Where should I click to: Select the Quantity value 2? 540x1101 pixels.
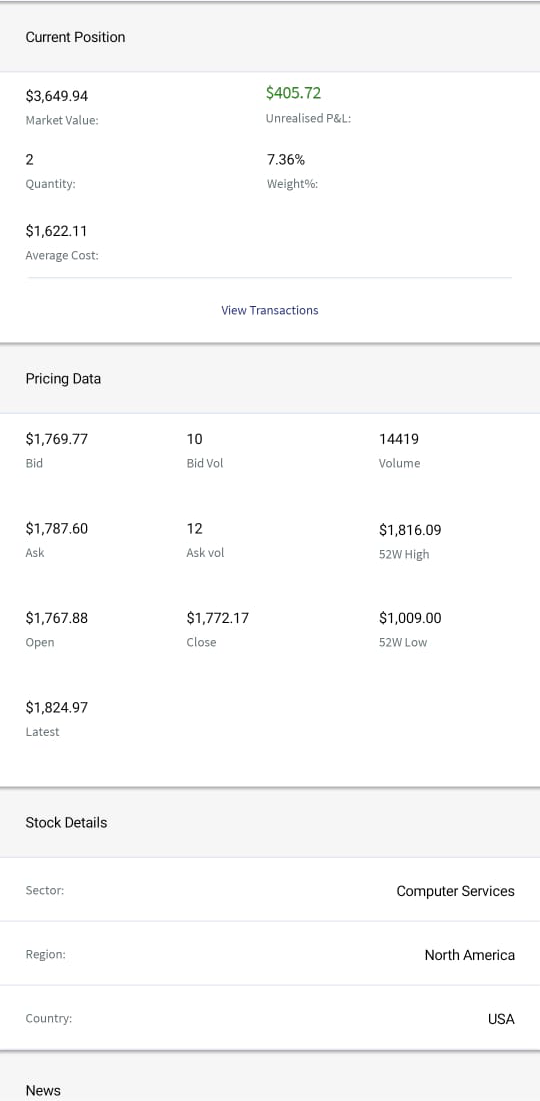(29, 160)
